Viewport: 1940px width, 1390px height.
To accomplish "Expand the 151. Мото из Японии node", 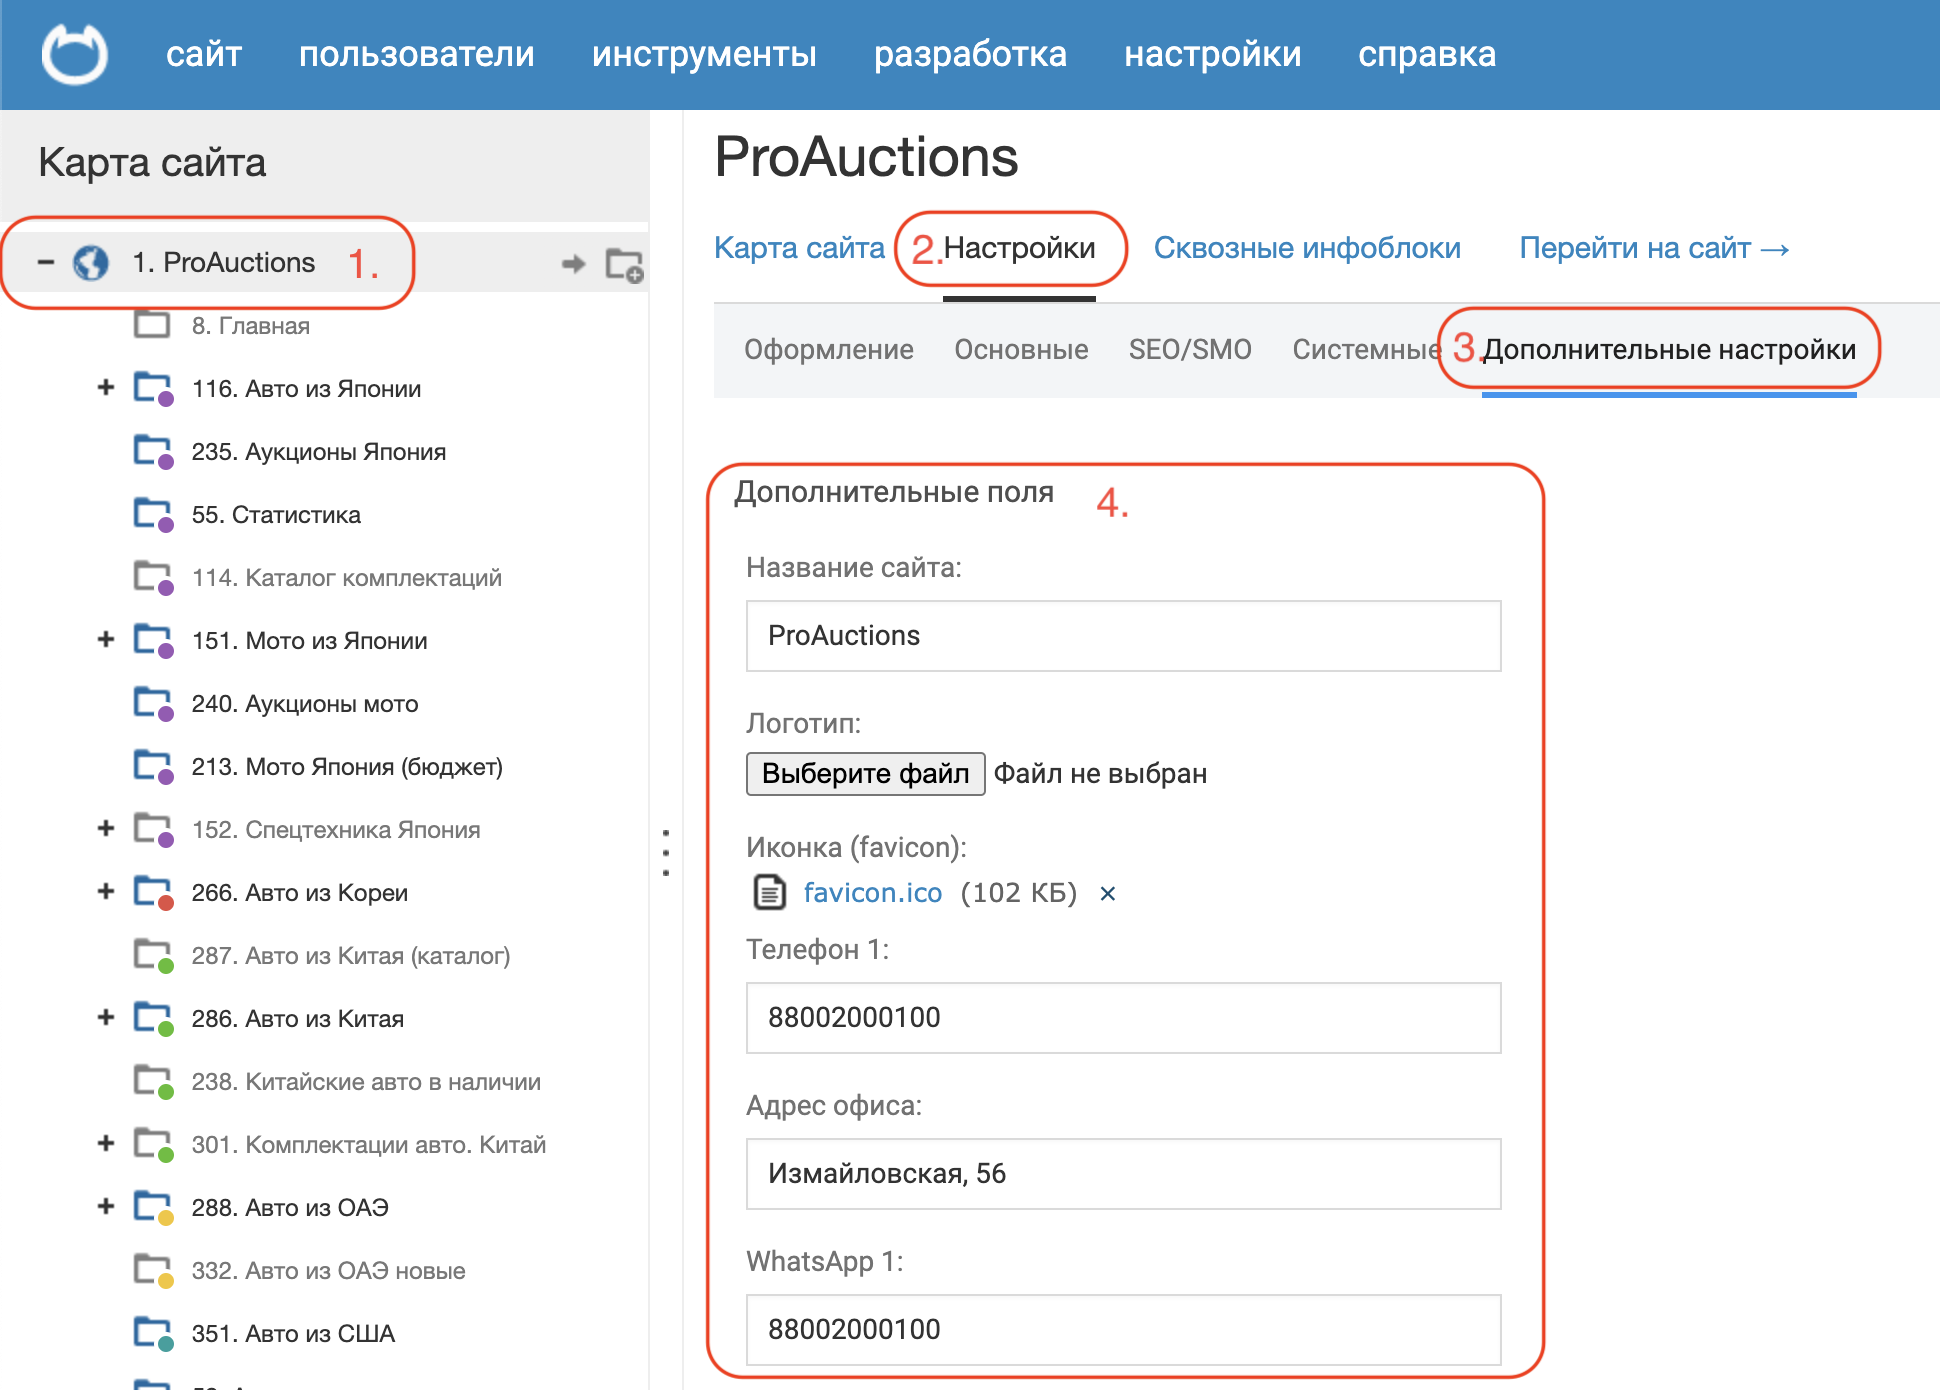I will click(x=106, y=639).
